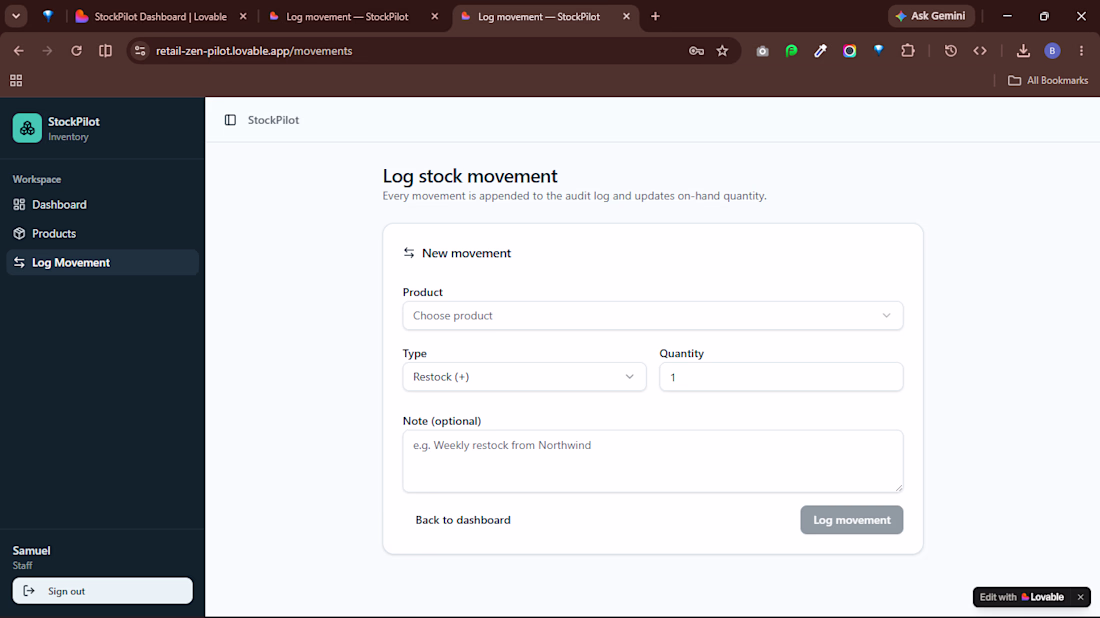Viewport: 1100px width, 618px height.
Task: Go Back to dashboard
Action: click(463, 520)
